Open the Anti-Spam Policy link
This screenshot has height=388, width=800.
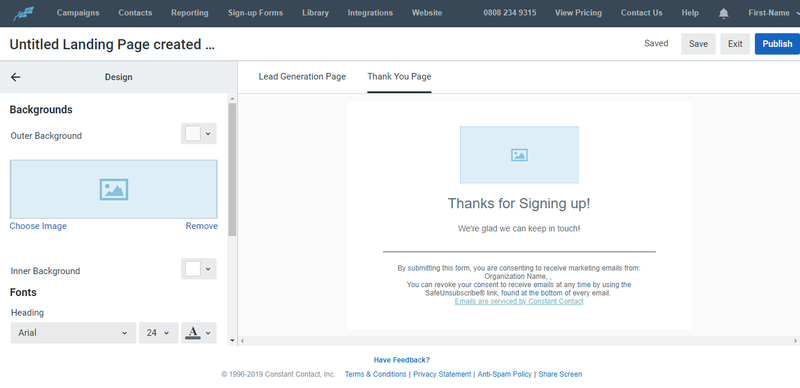(505, 374)
